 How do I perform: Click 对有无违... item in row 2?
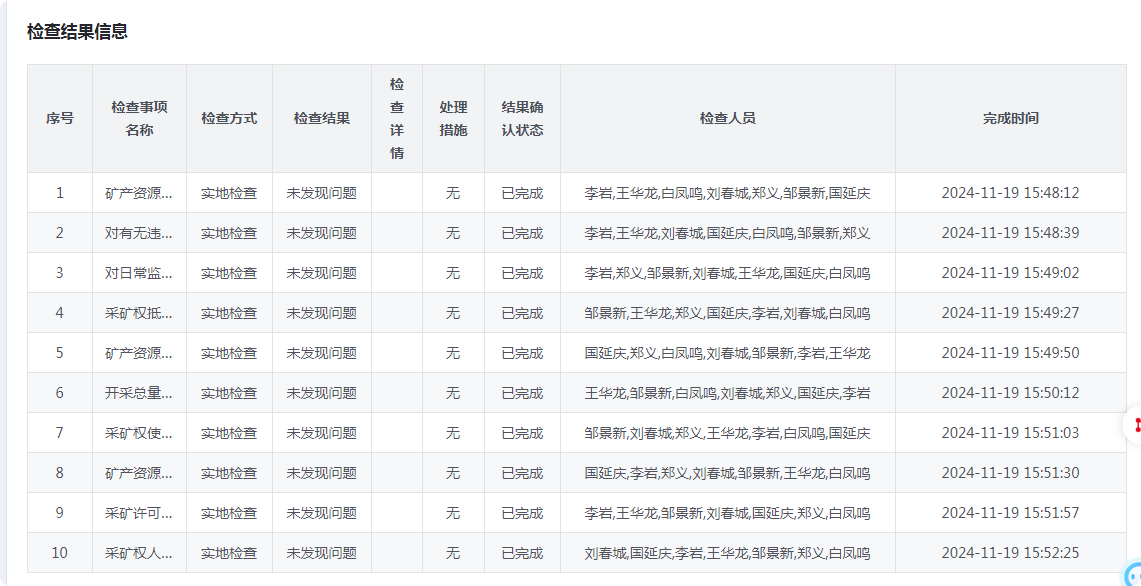coord(139,233)
